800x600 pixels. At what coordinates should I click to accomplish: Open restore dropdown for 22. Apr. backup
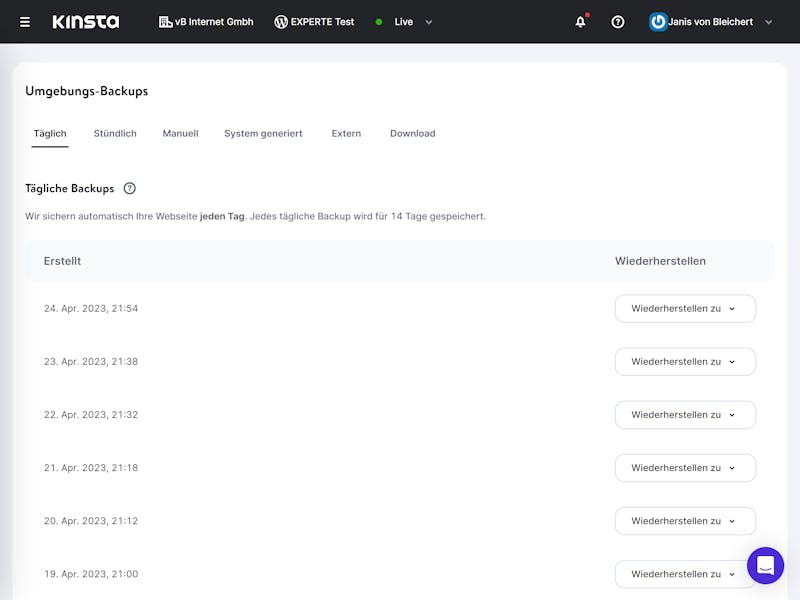point(684,415)
